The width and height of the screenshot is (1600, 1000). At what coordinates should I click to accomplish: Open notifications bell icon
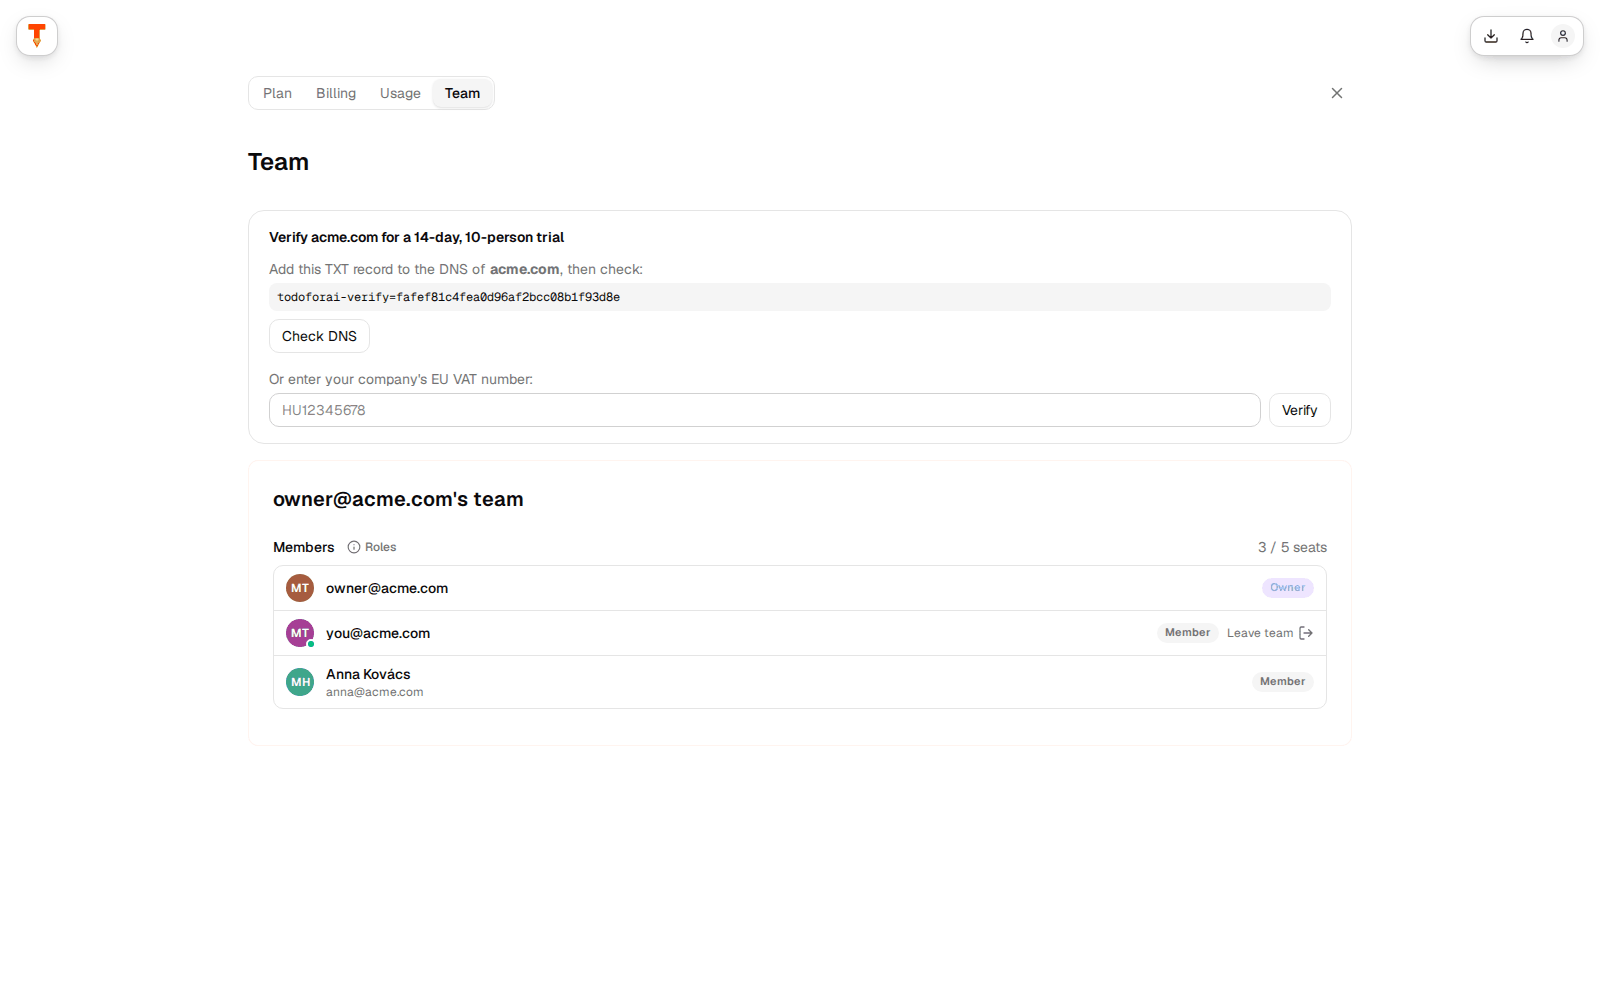coord(1527,36)
